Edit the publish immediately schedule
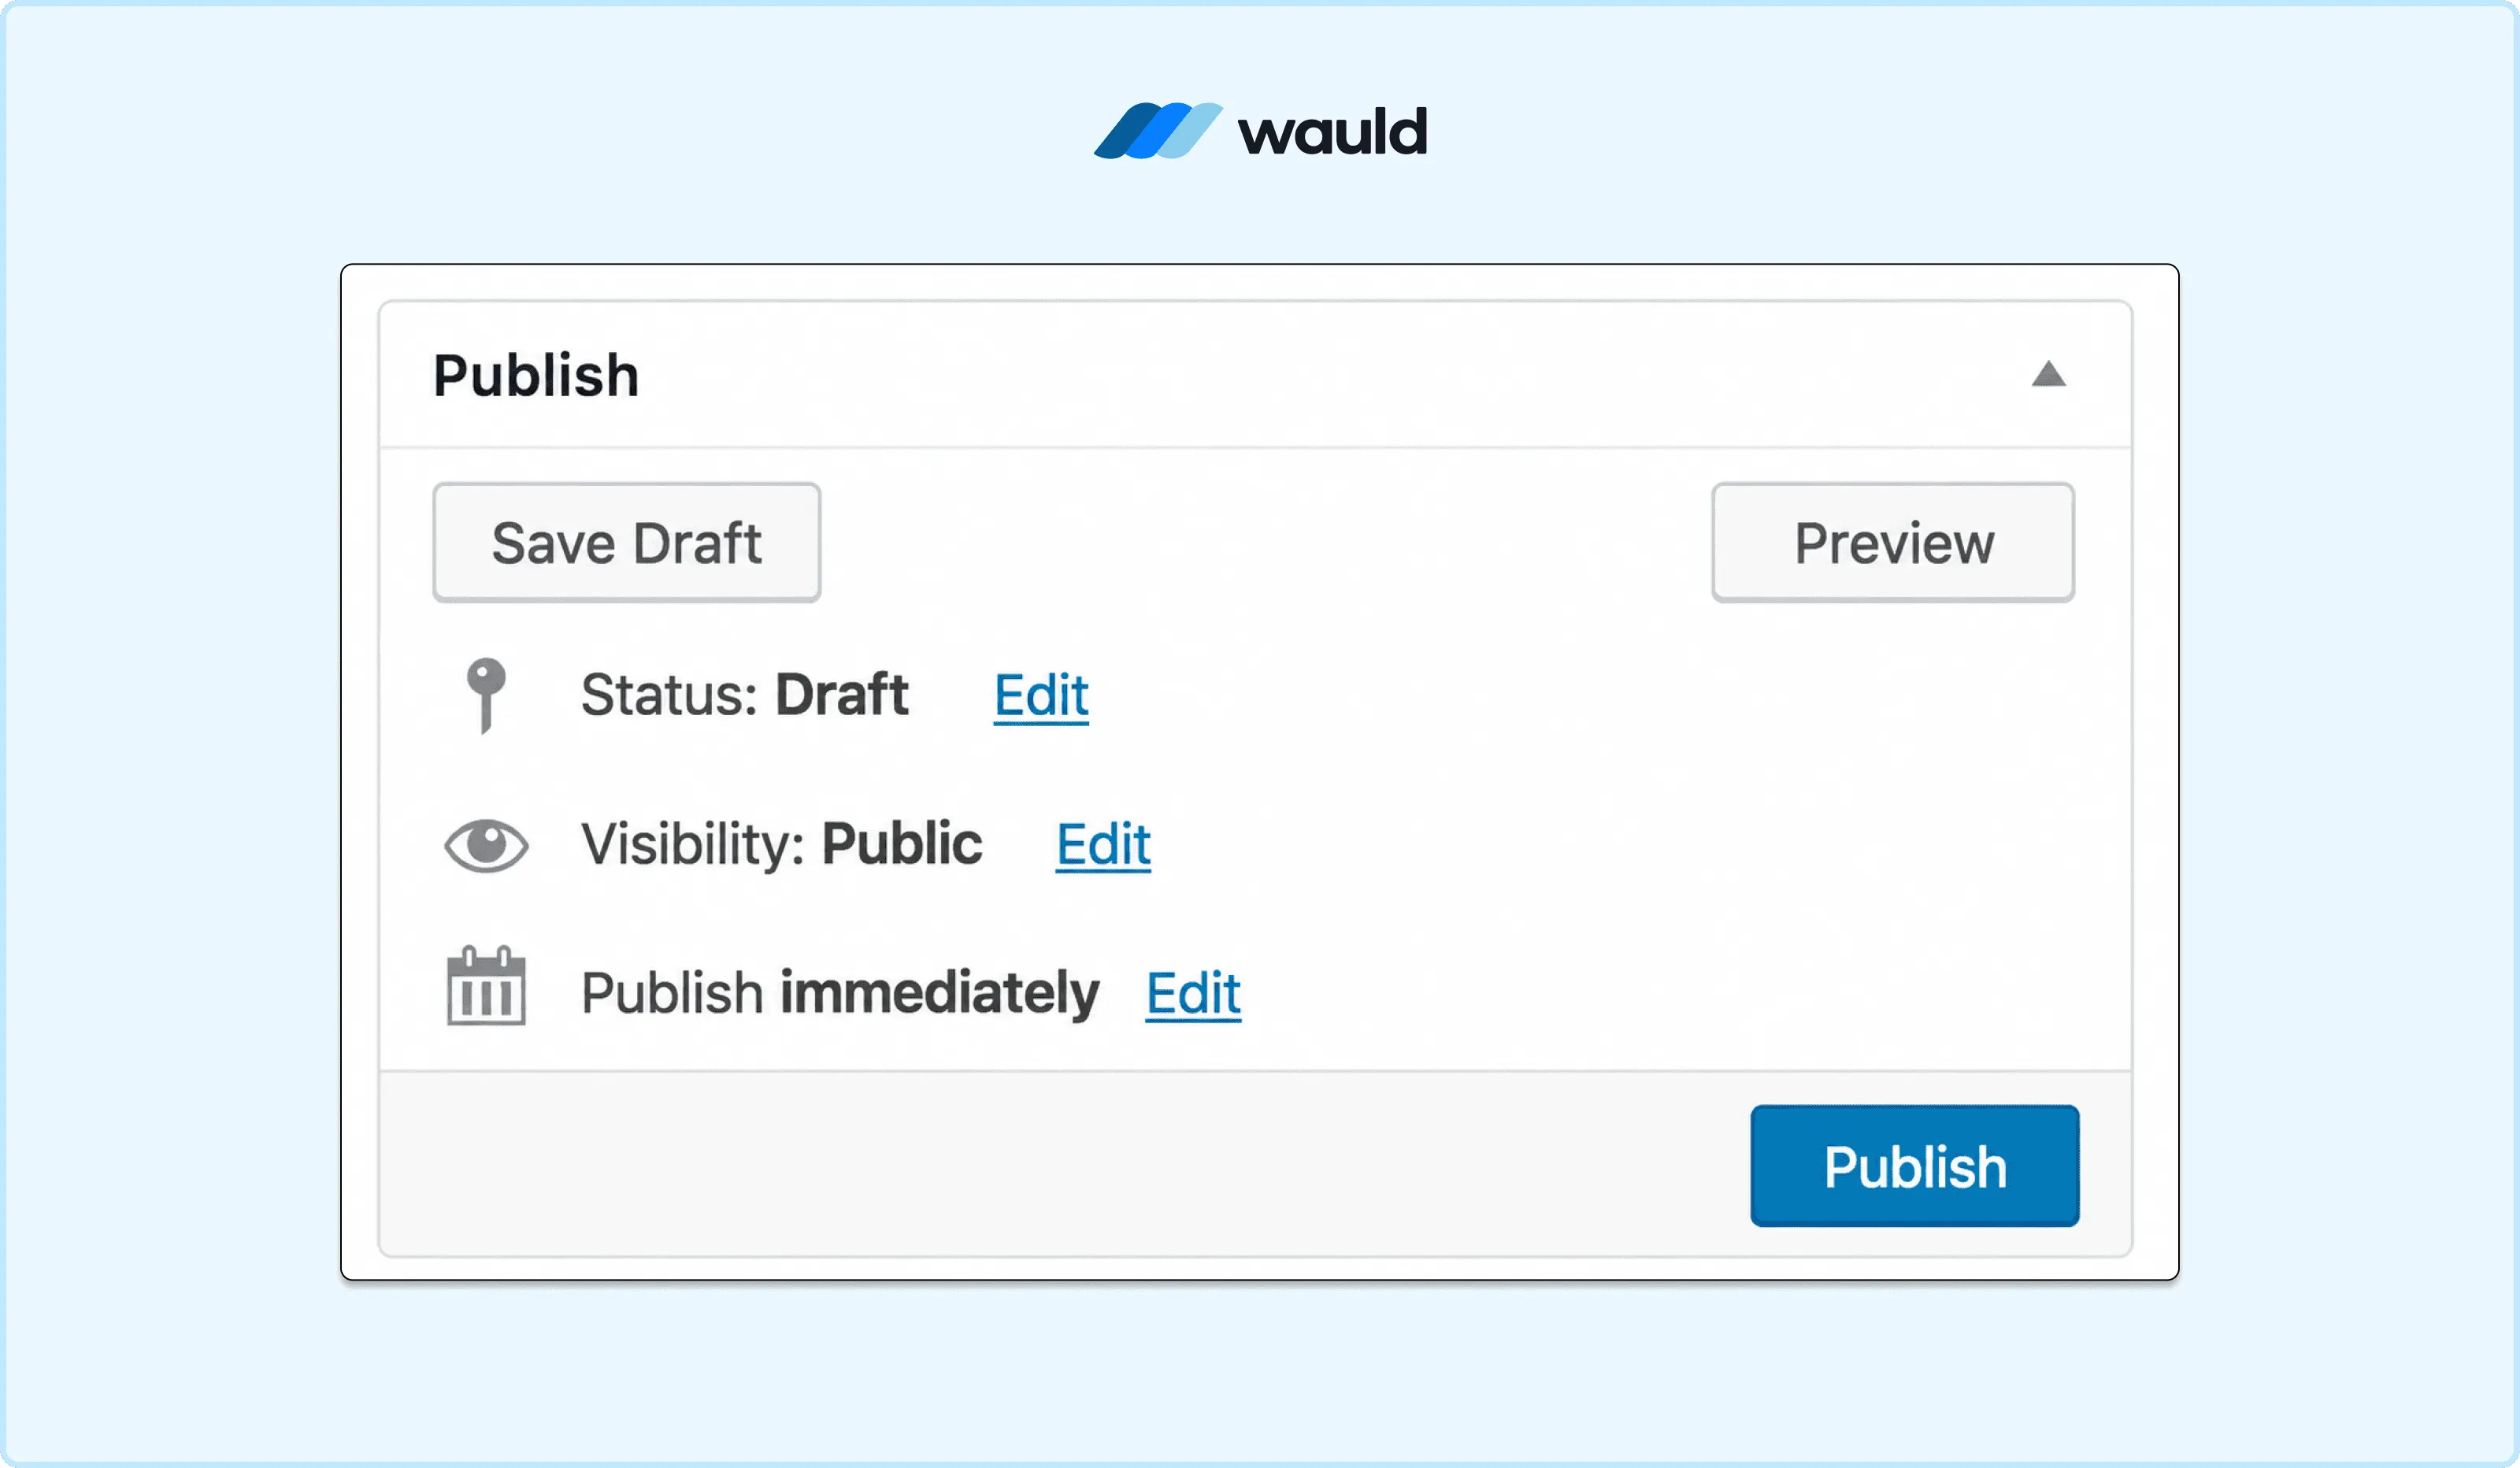Viewport: 2520px width, 1468px height. (x=1193, y=993)
